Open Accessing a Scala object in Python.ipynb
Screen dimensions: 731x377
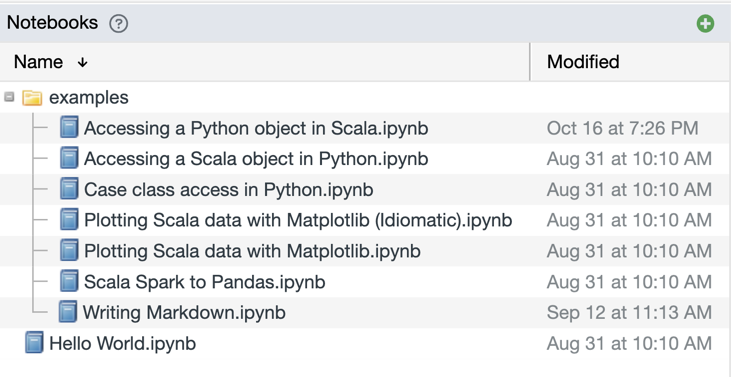256,159
